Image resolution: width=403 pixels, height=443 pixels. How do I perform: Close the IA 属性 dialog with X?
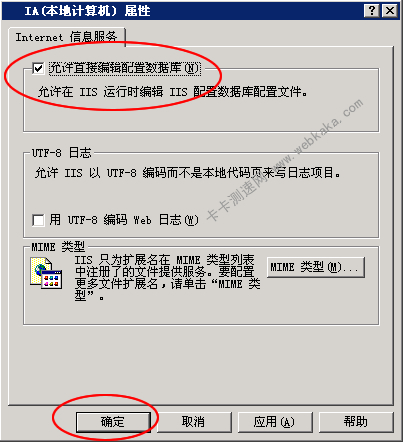click(x=389, y=11)
